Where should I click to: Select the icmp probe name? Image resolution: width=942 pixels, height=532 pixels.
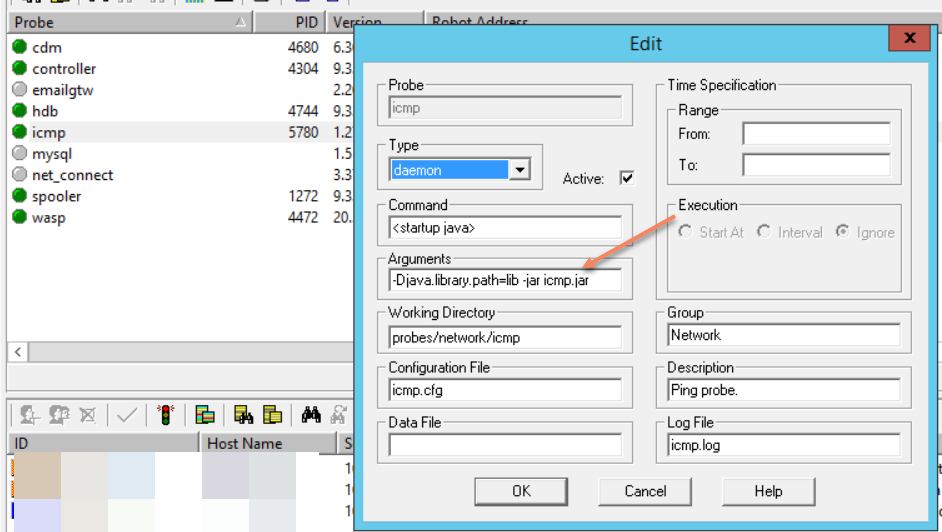49,133
